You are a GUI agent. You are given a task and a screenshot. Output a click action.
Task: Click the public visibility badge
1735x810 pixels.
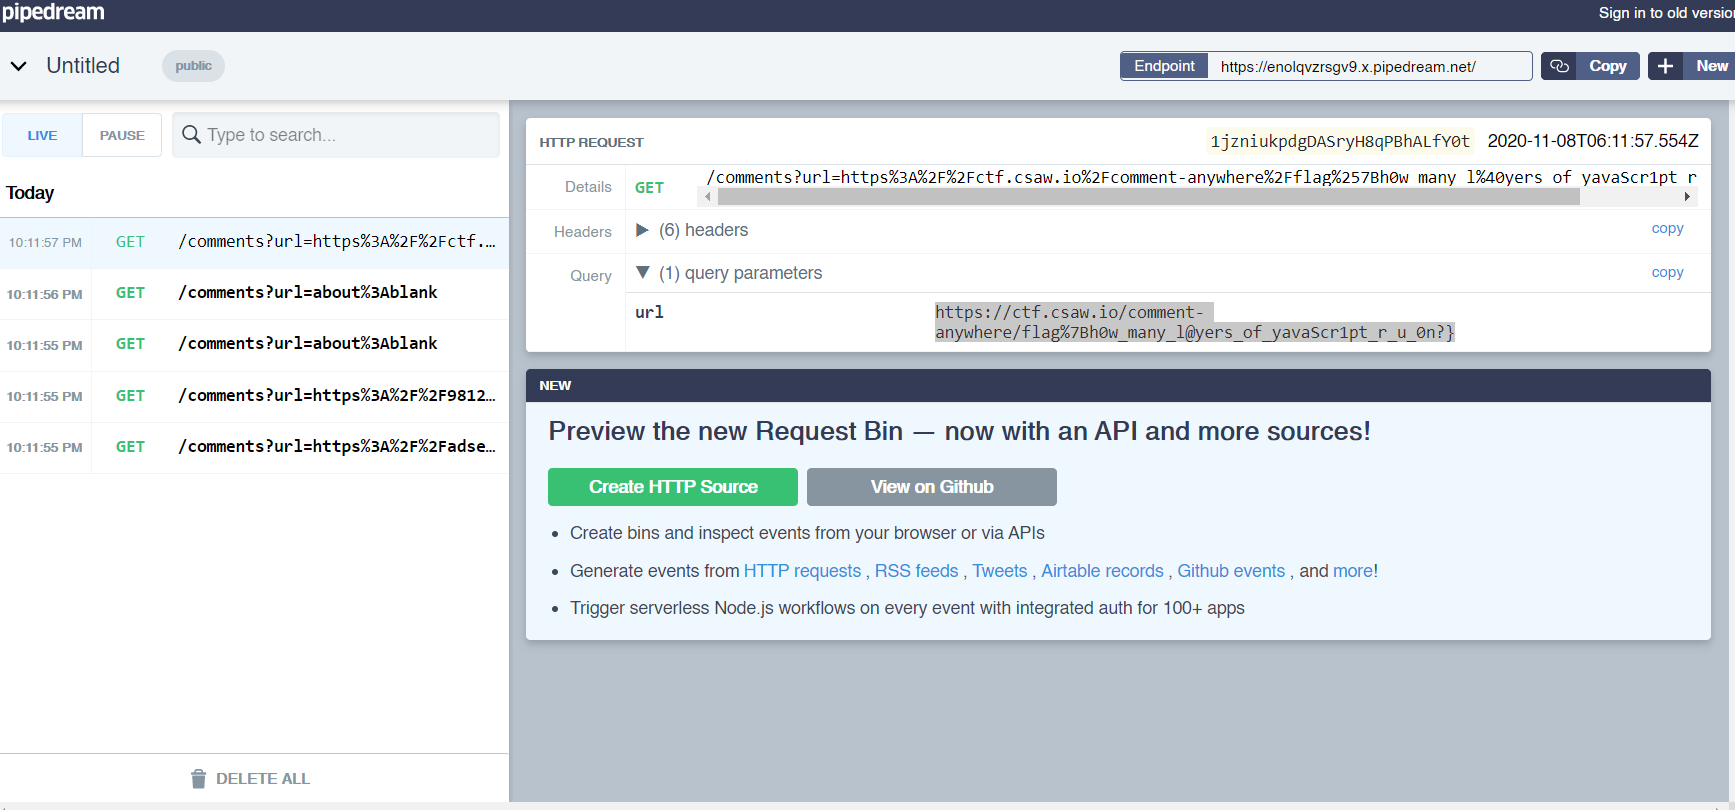pyautogui.click(x=193, y=66)
